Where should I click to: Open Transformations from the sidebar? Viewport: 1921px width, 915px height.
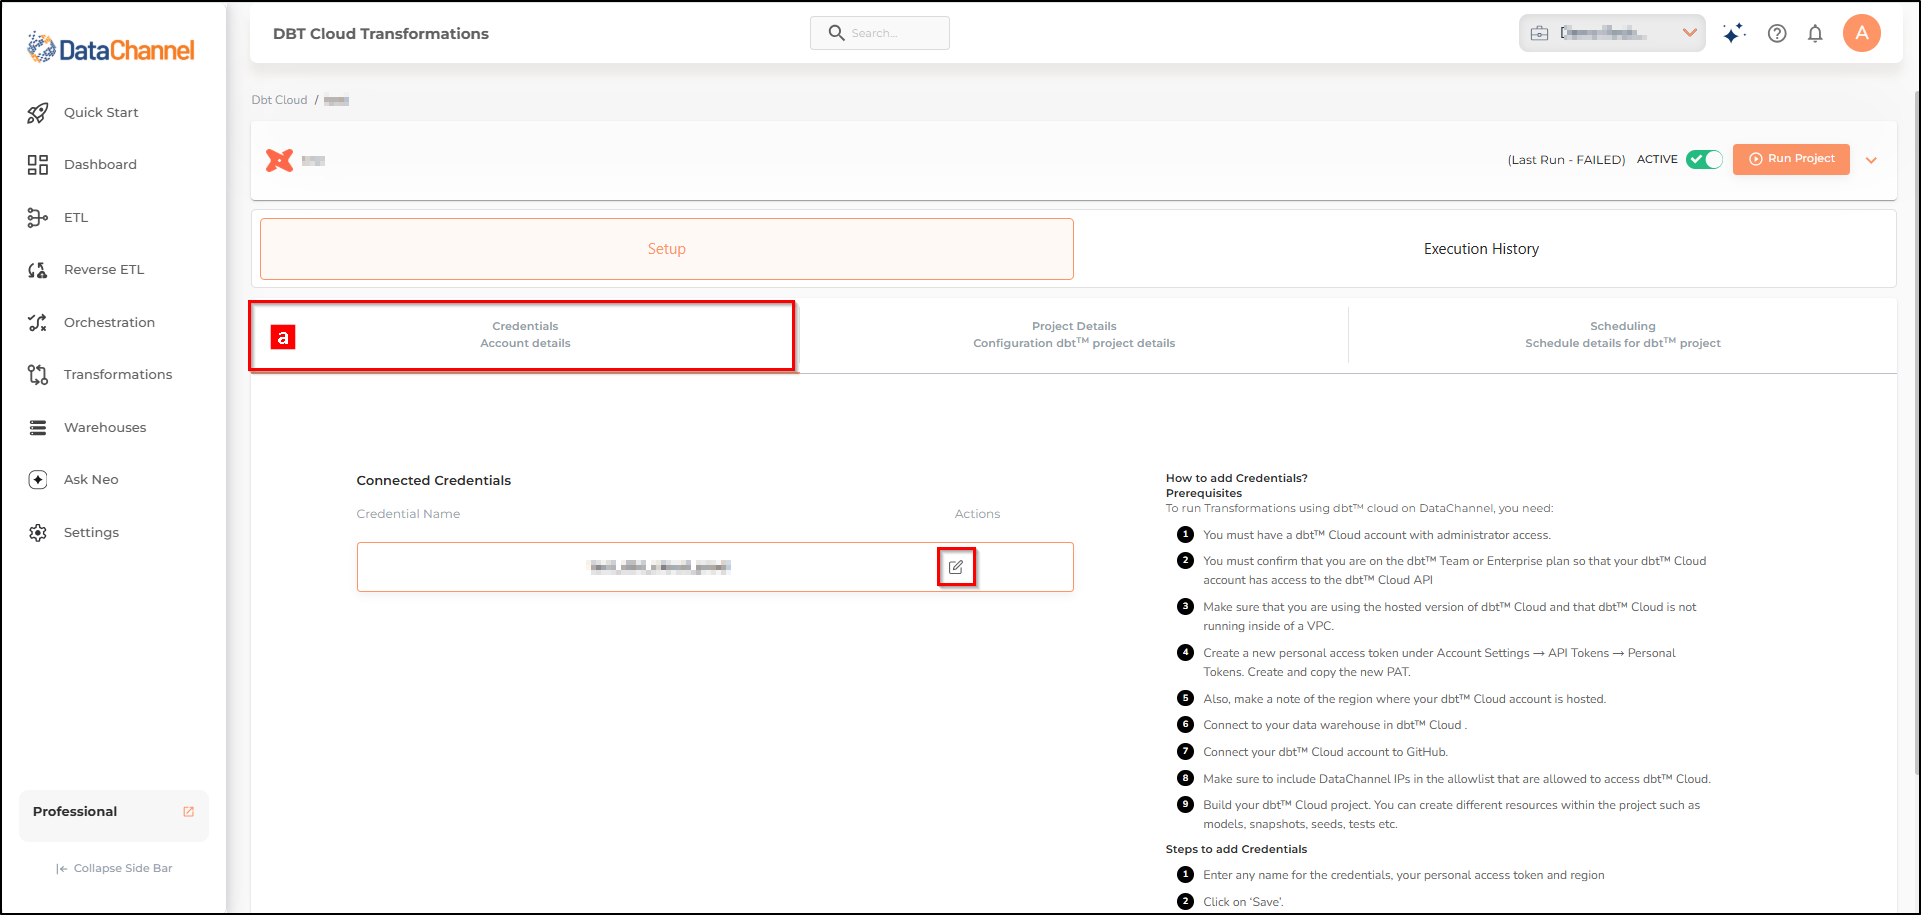click(118, 375)
